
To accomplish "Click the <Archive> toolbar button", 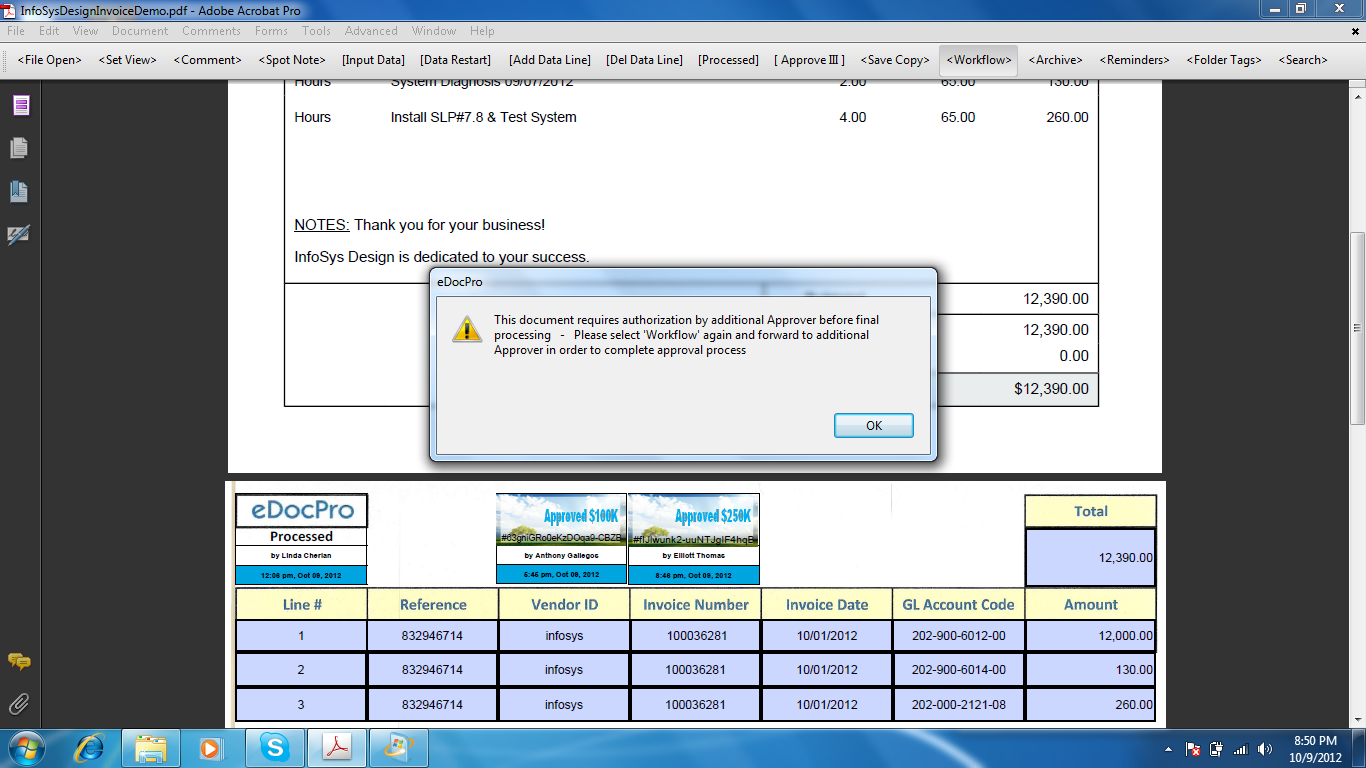I will pyautogui.click(x=1056, y=60).
